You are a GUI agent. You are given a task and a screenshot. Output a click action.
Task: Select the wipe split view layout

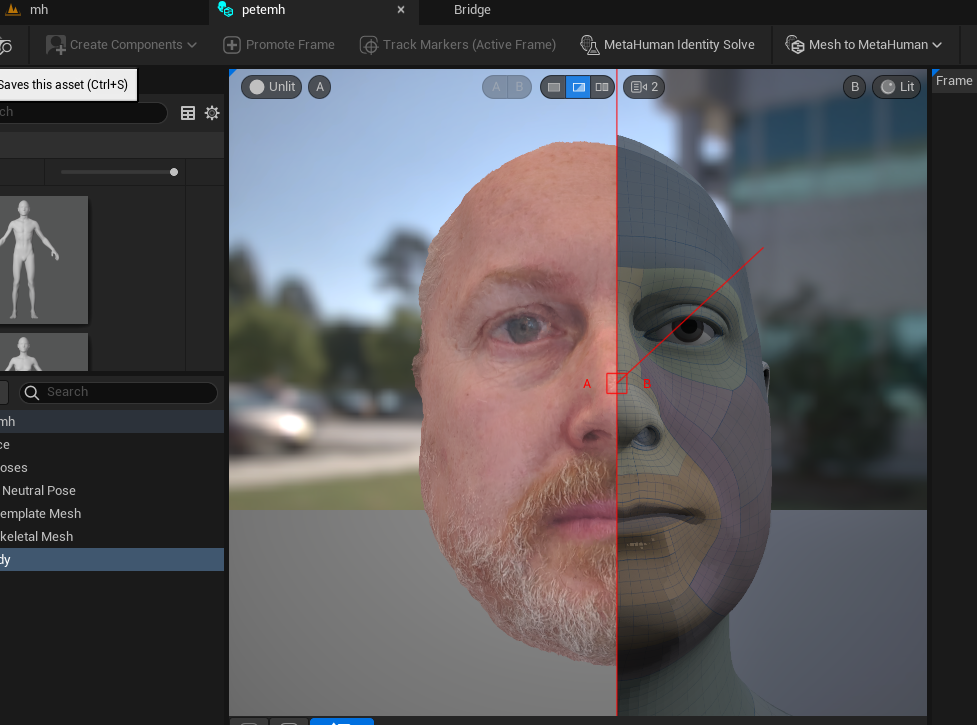[x=578, y=87]
